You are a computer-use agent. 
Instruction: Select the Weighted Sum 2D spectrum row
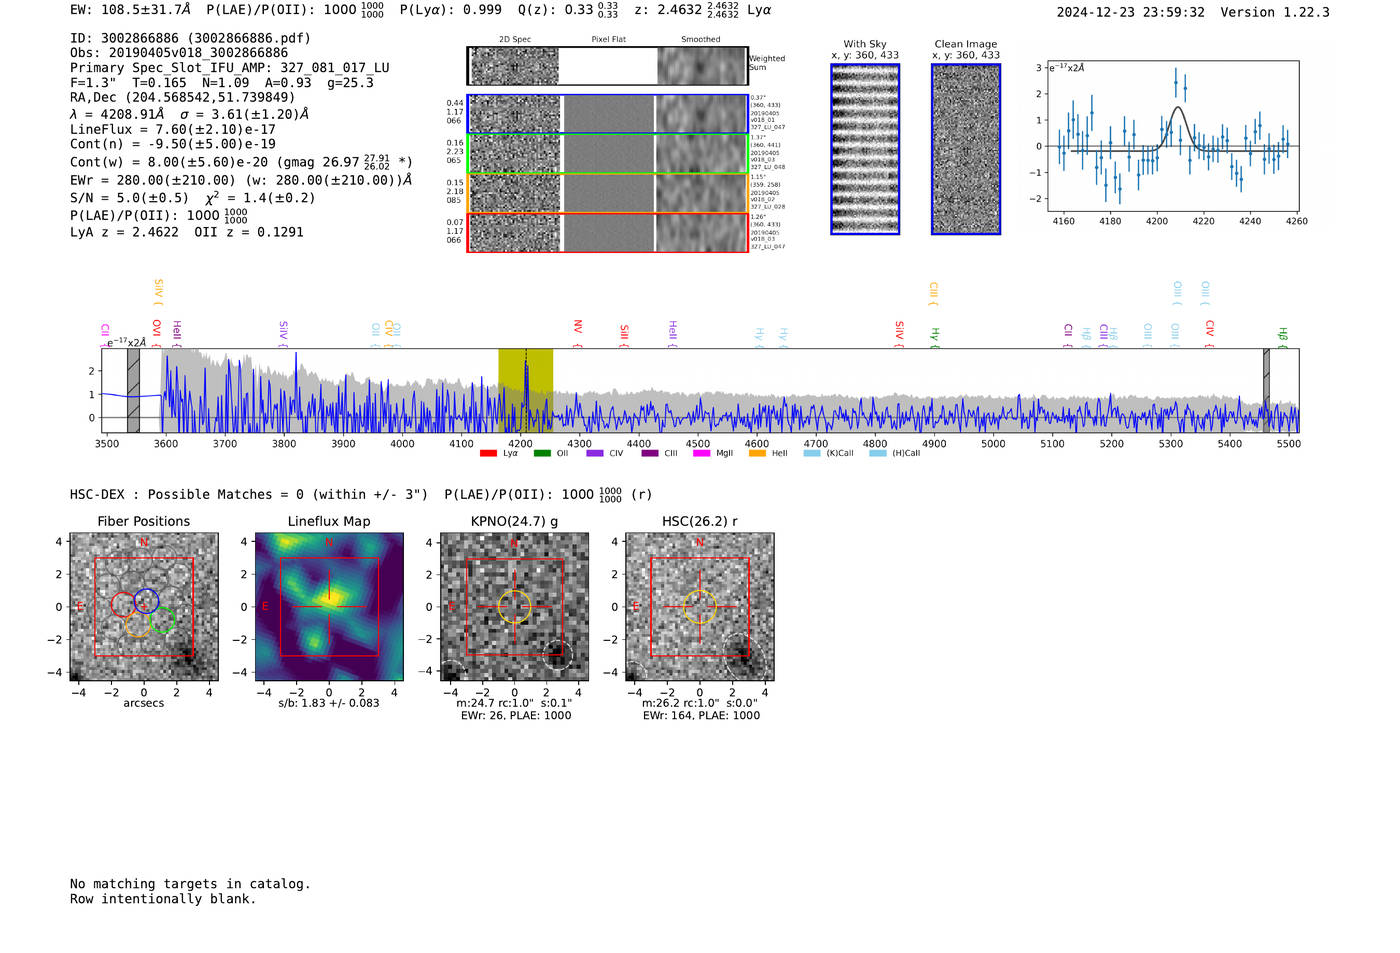pyautogui.click(x=608, y=66)
